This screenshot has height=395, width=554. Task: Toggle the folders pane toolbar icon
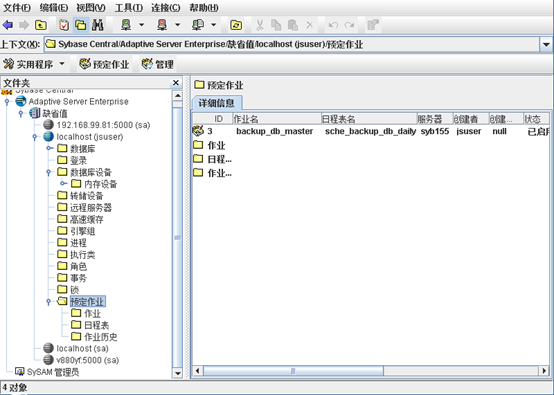pos(81,25)
